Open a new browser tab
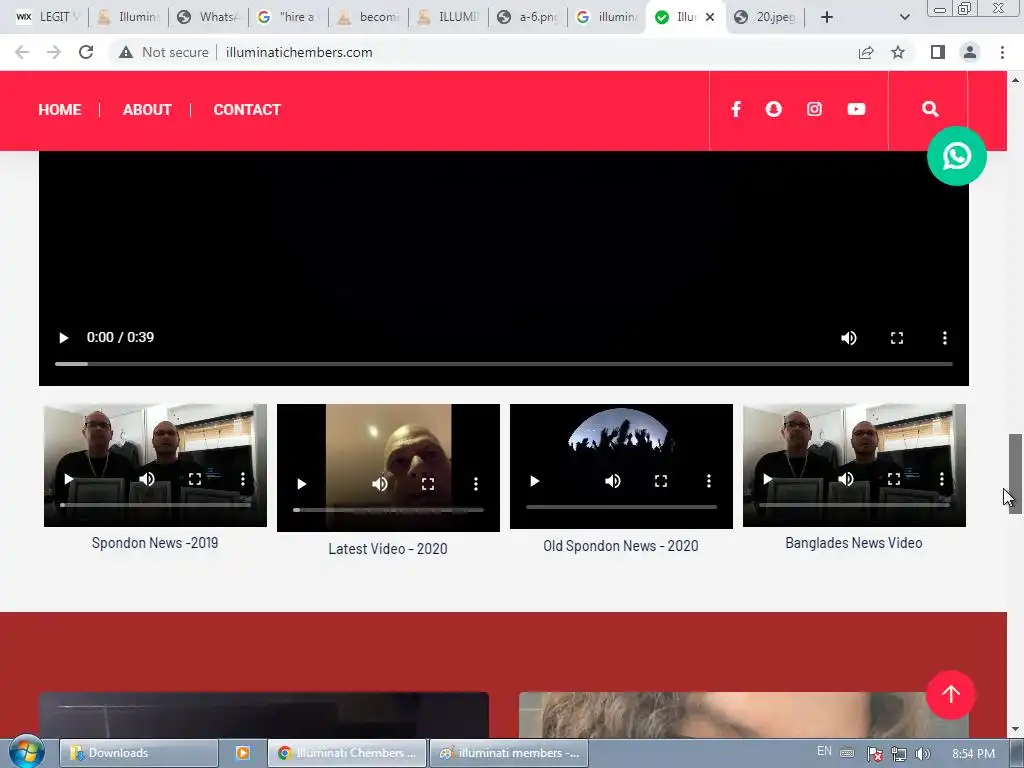 point(827,17)
